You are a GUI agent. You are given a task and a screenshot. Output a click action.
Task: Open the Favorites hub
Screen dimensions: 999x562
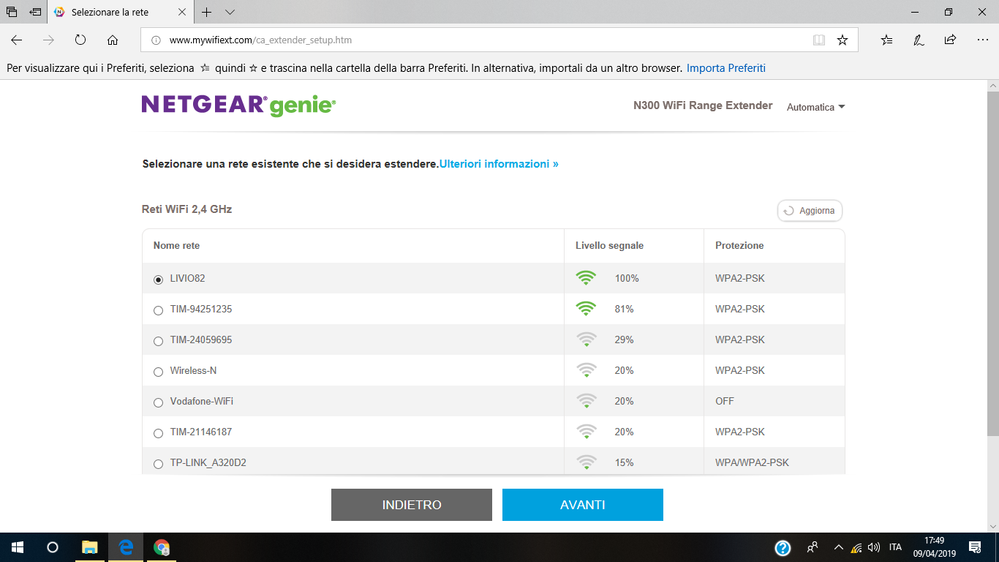point(886,40)
